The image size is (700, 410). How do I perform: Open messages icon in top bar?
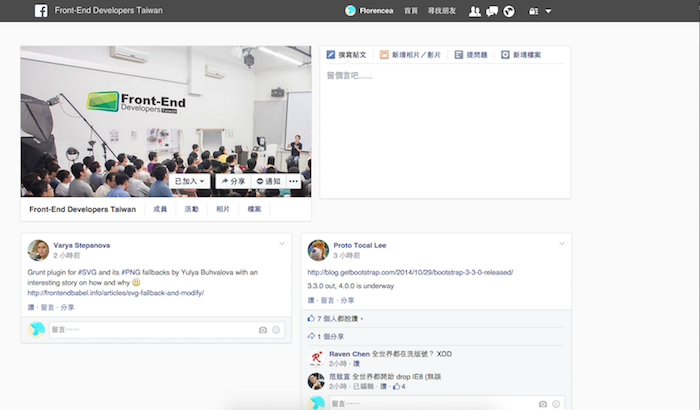click(492, 11)
